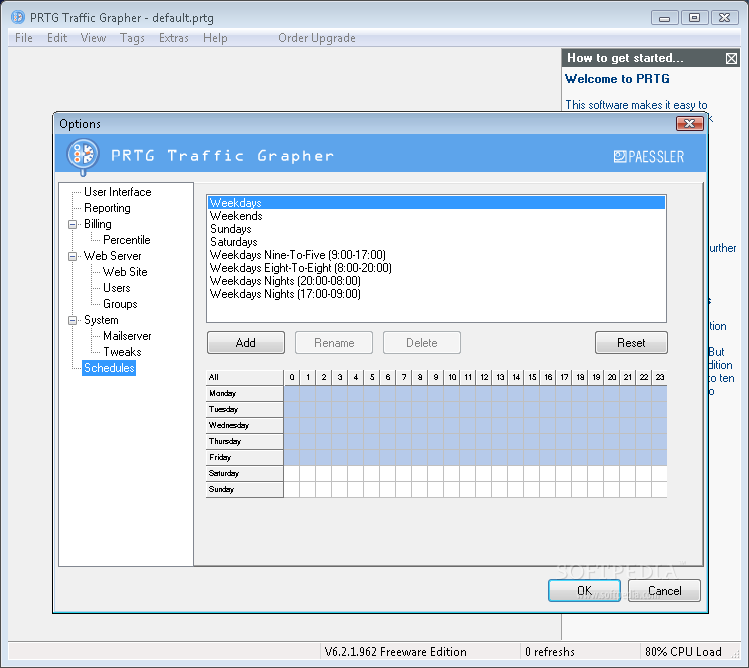Click the Reset button
749x668 pixels.
click(x=631, y=343)
